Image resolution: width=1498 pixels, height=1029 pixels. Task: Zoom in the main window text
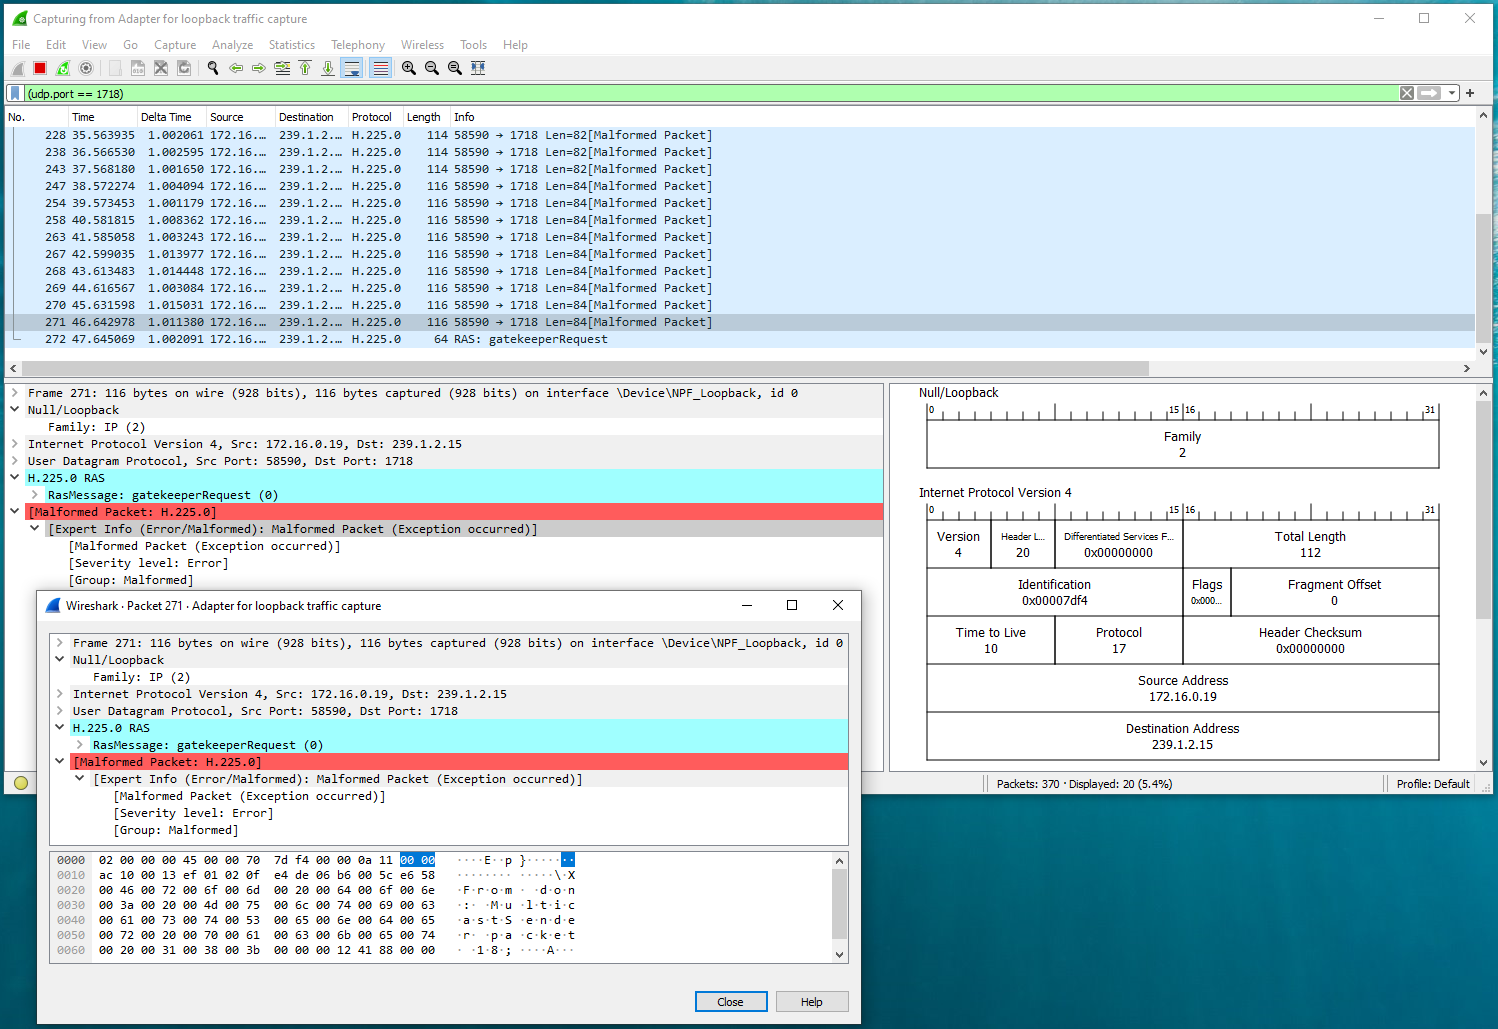pyautogui.click(x=409, y=68)
